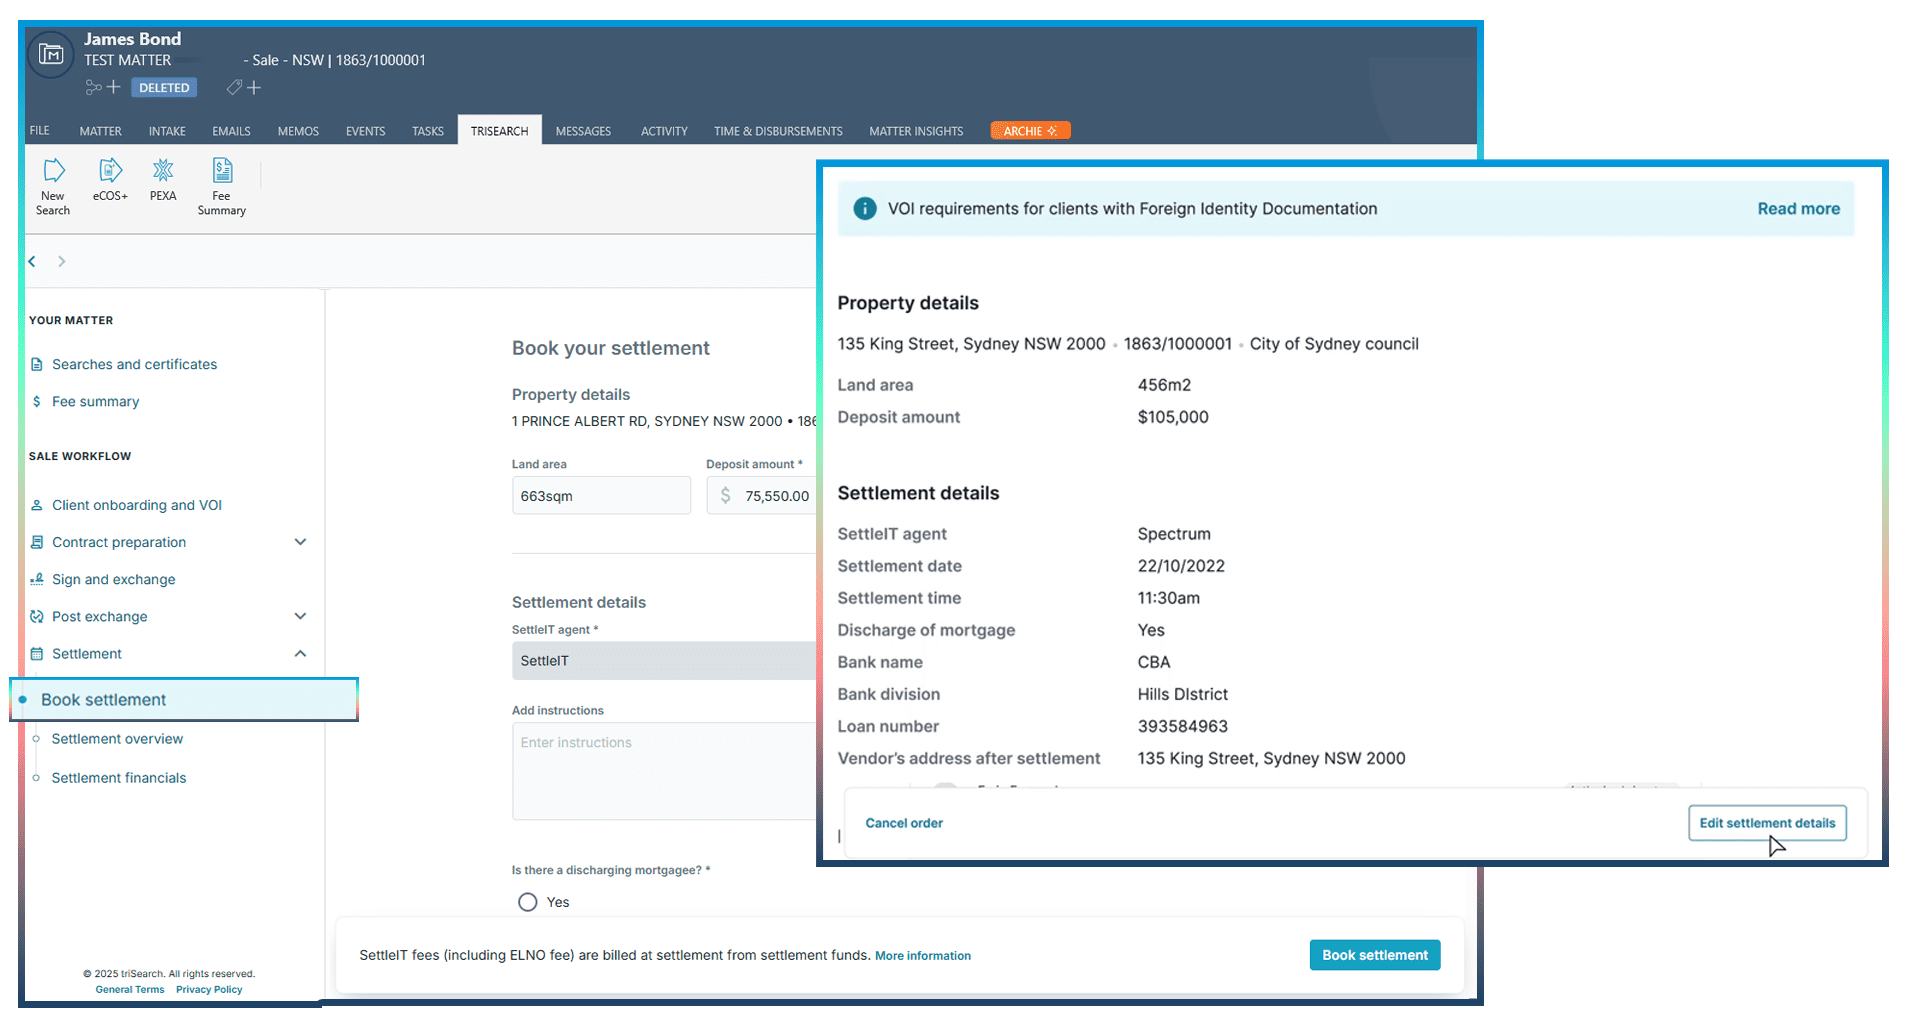Collapse the Settlement section chevron

tap(300, 653)
